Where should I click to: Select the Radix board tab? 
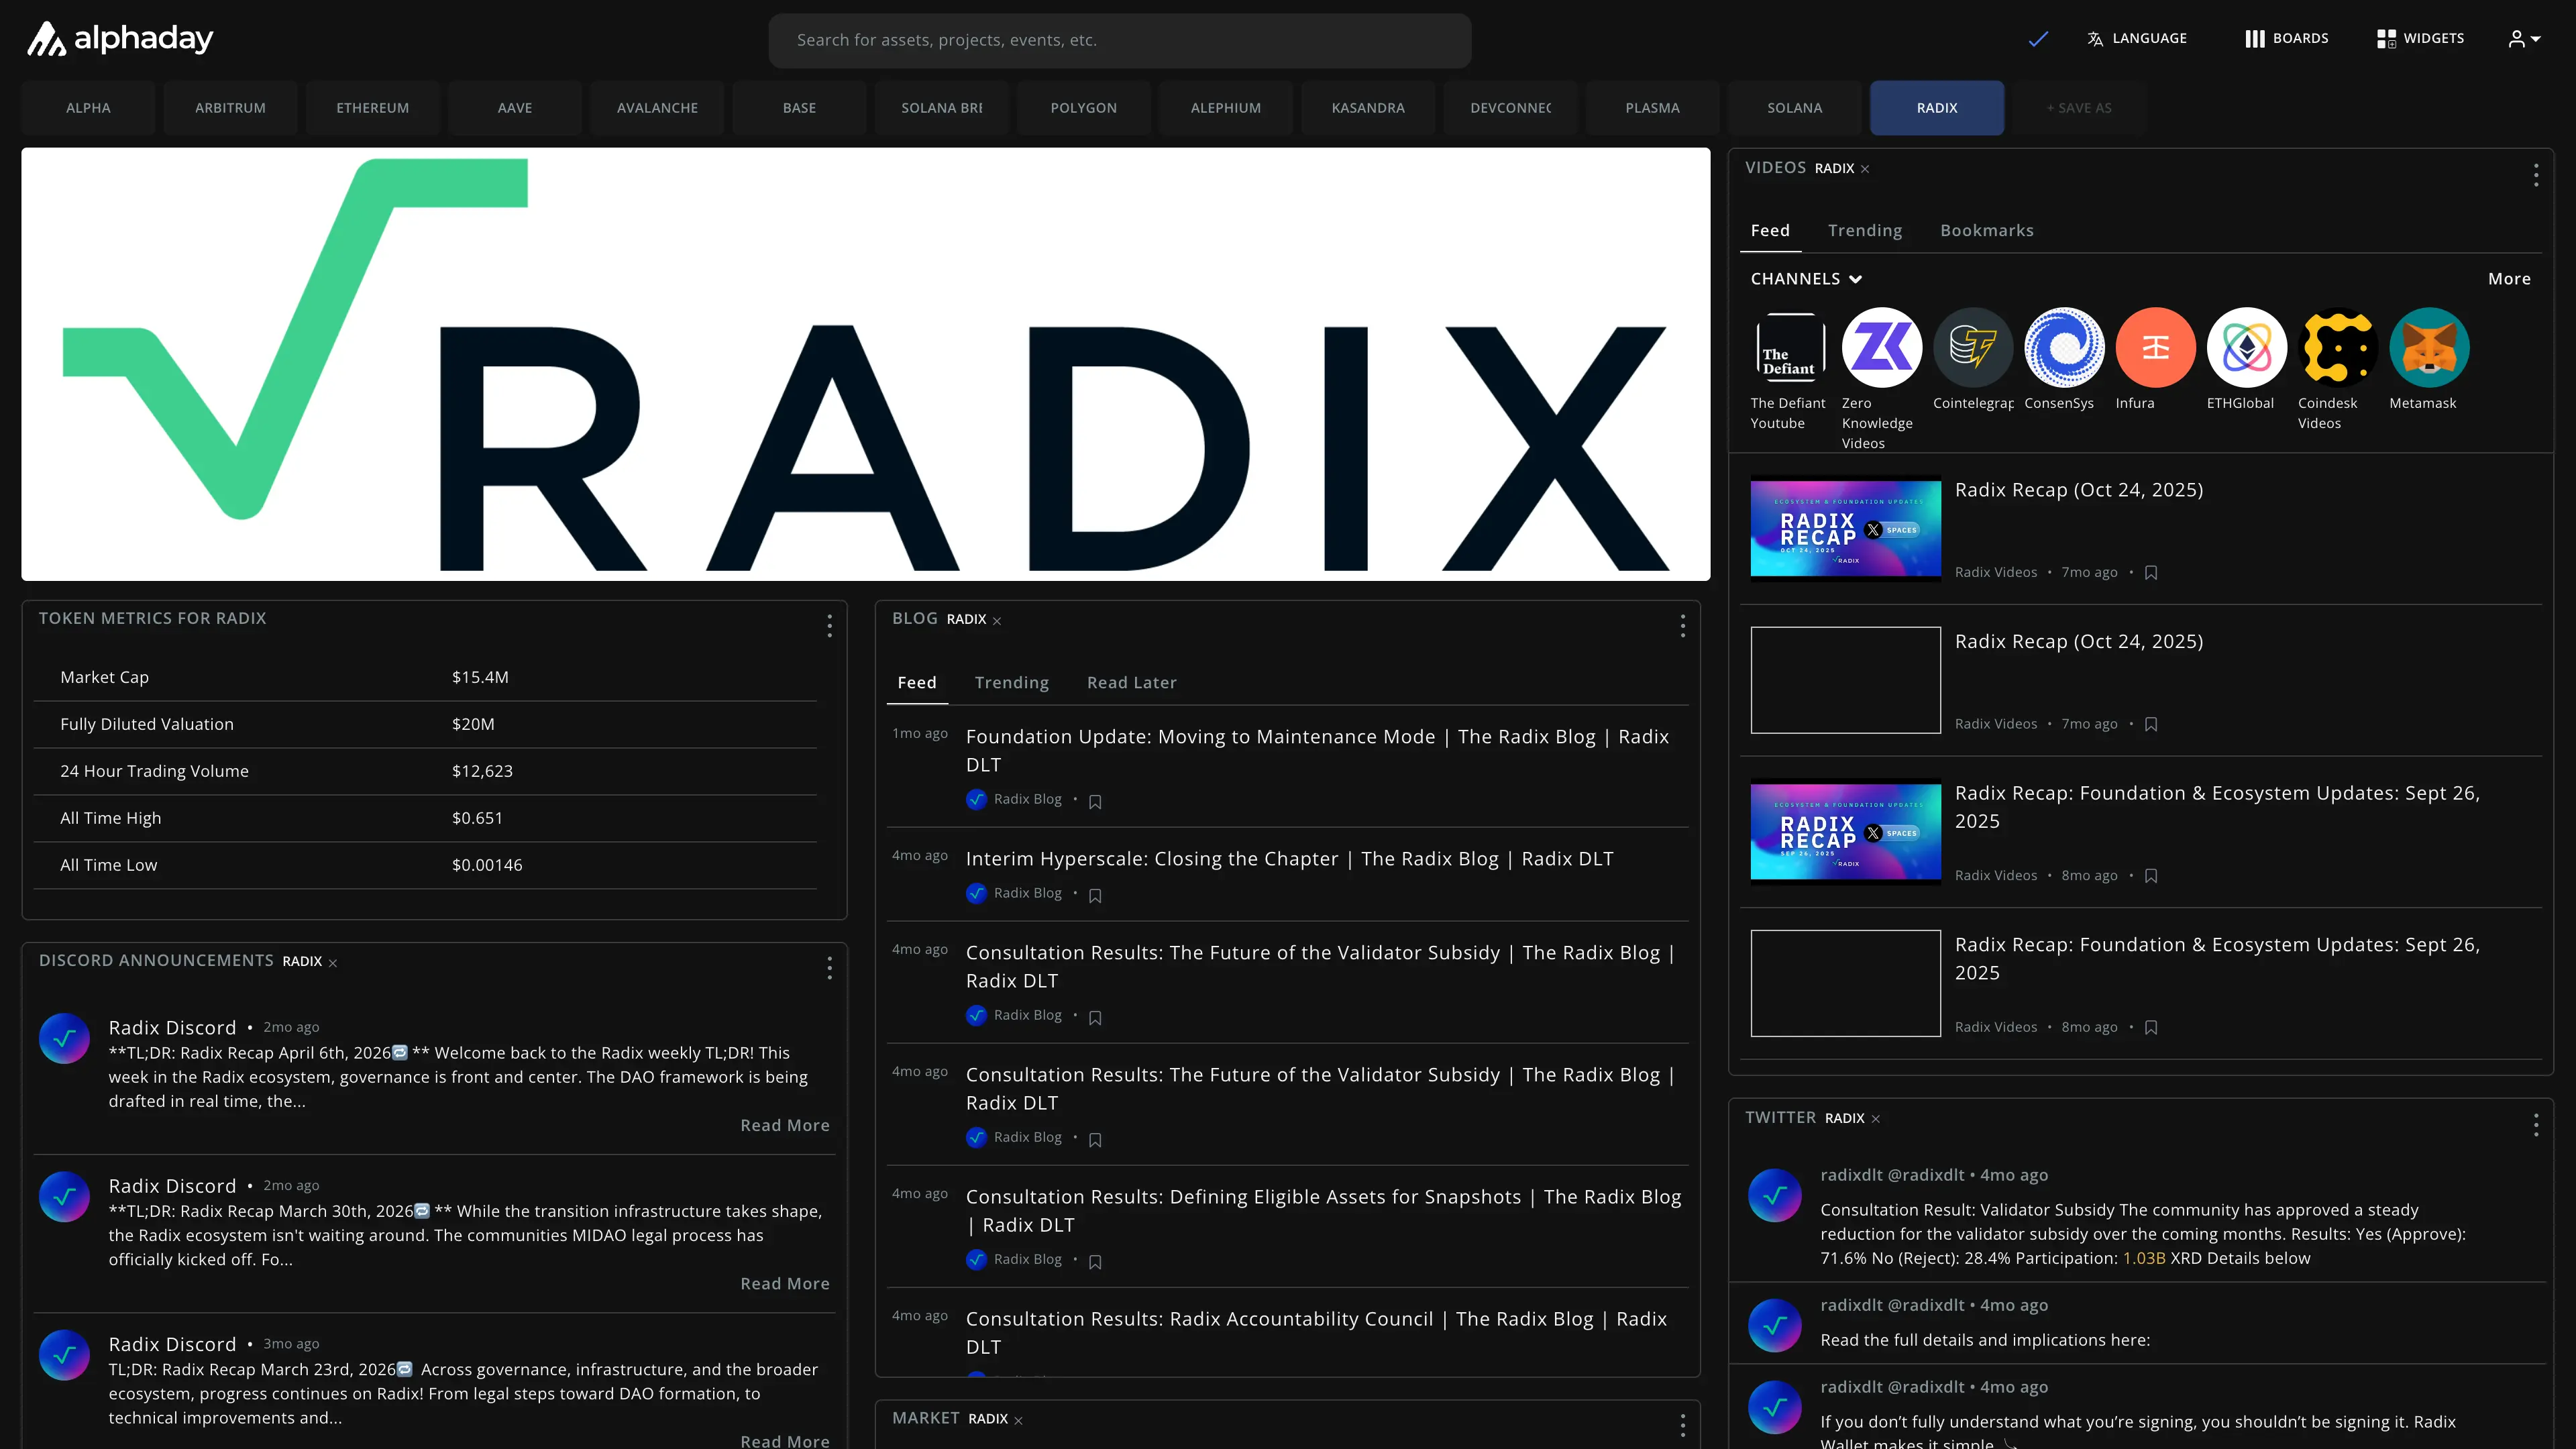(1937, 108)
